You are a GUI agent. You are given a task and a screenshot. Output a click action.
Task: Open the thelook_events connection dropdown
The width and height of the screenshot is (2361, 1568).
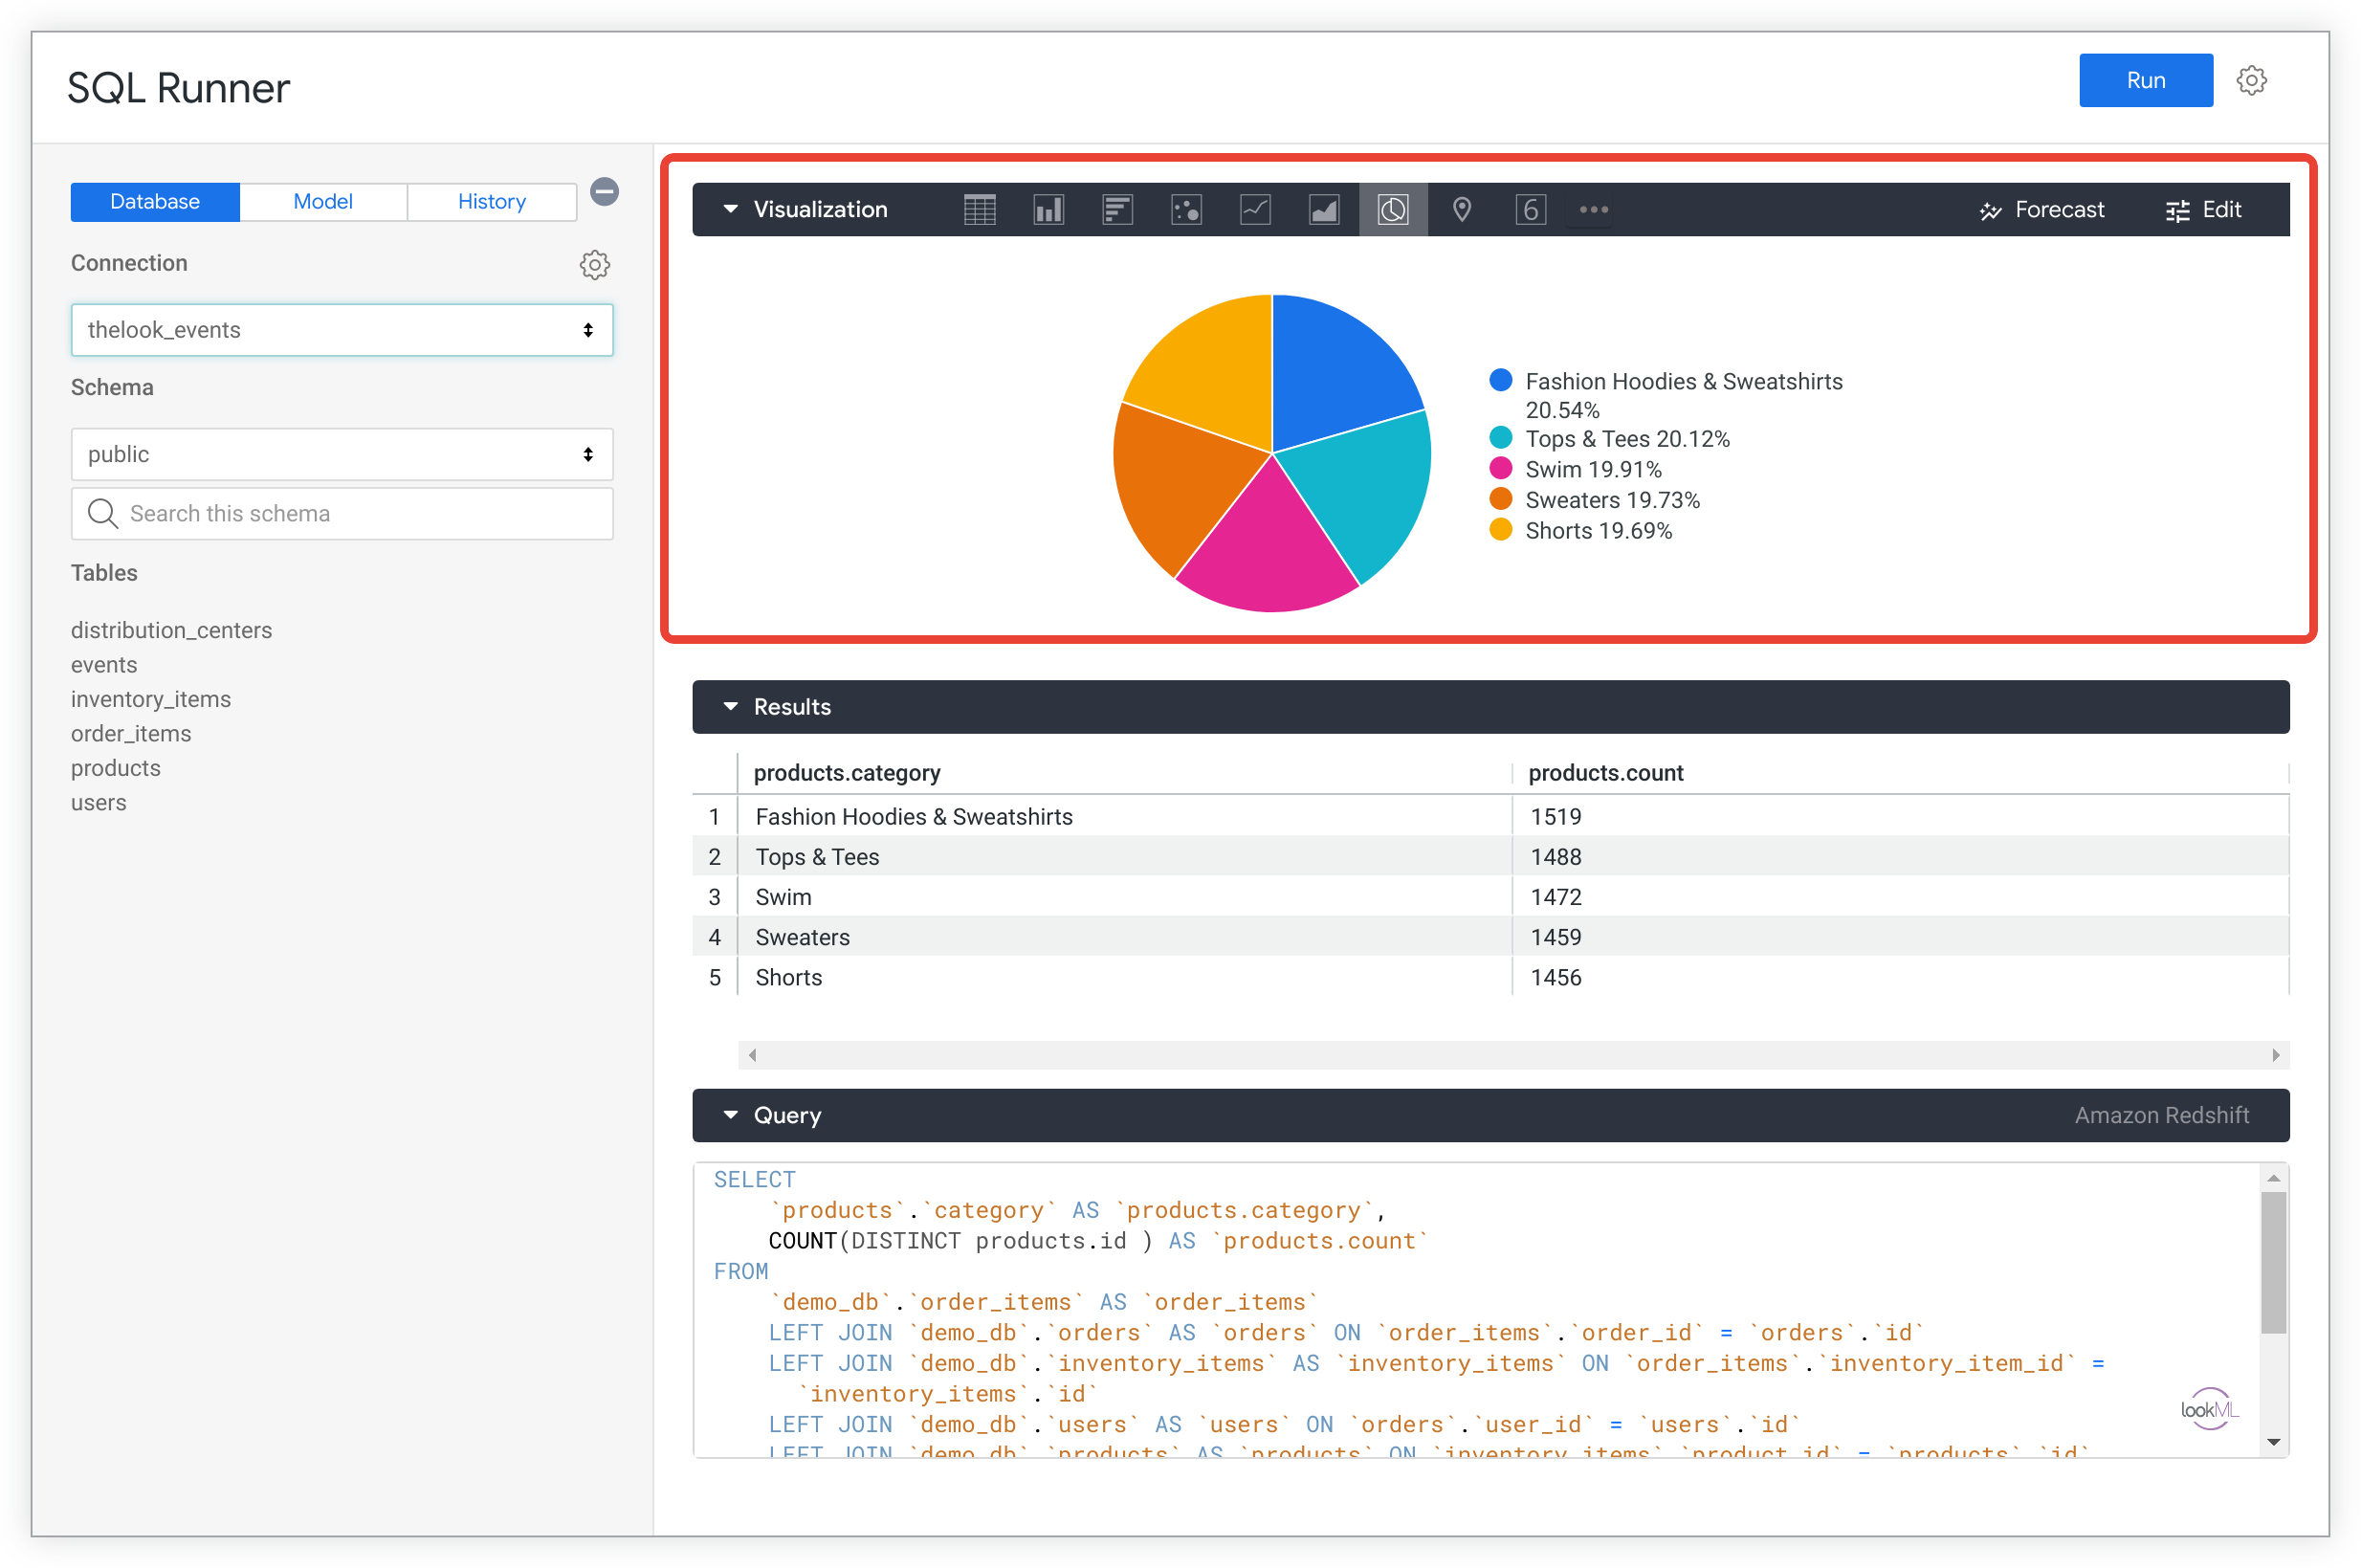341,330
